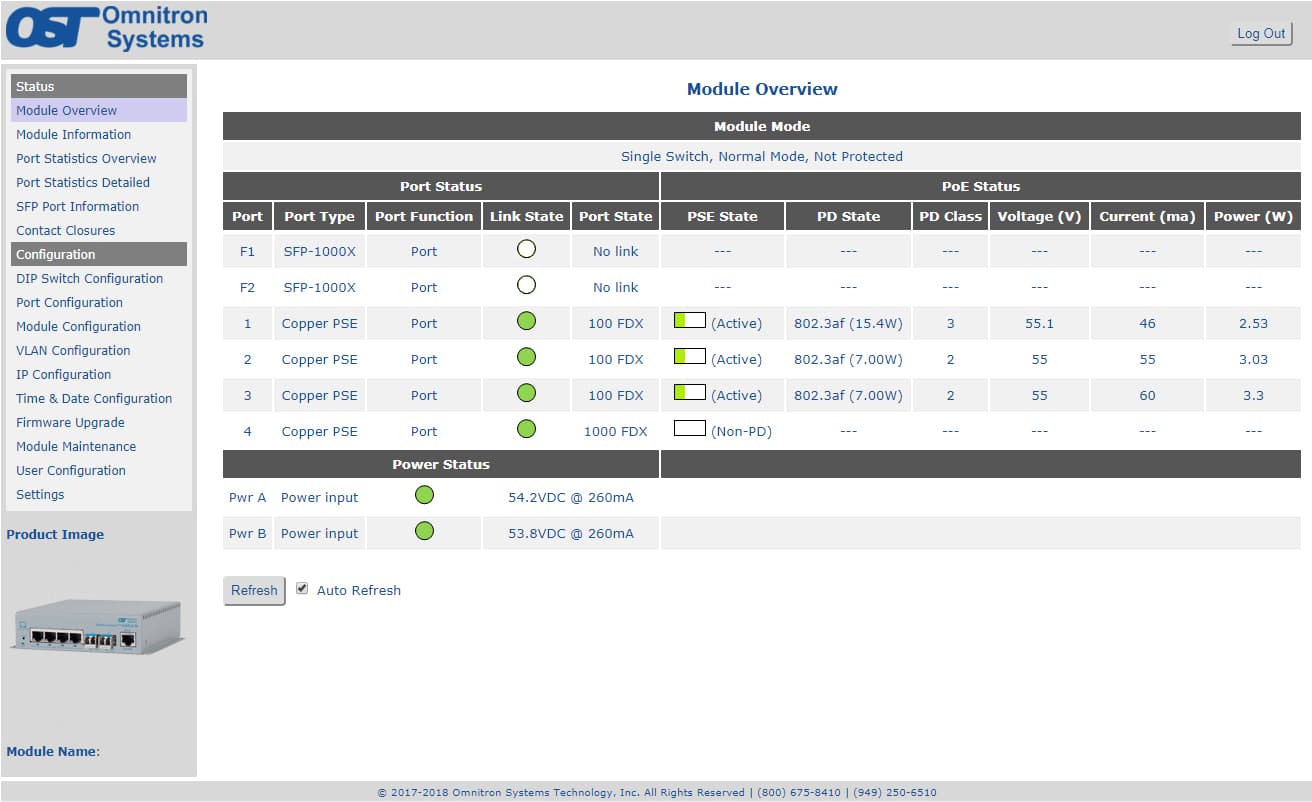
Task: Click the F1 port label
Action: (x=247, y=251)
